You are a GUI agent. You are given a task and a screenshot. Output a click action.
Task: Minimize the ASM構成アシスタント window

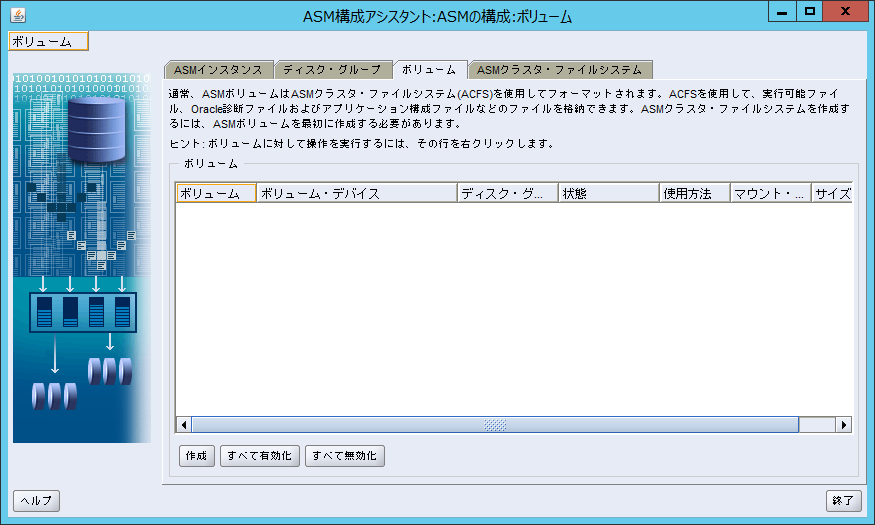pyautogui.click(x=782, y=12)
